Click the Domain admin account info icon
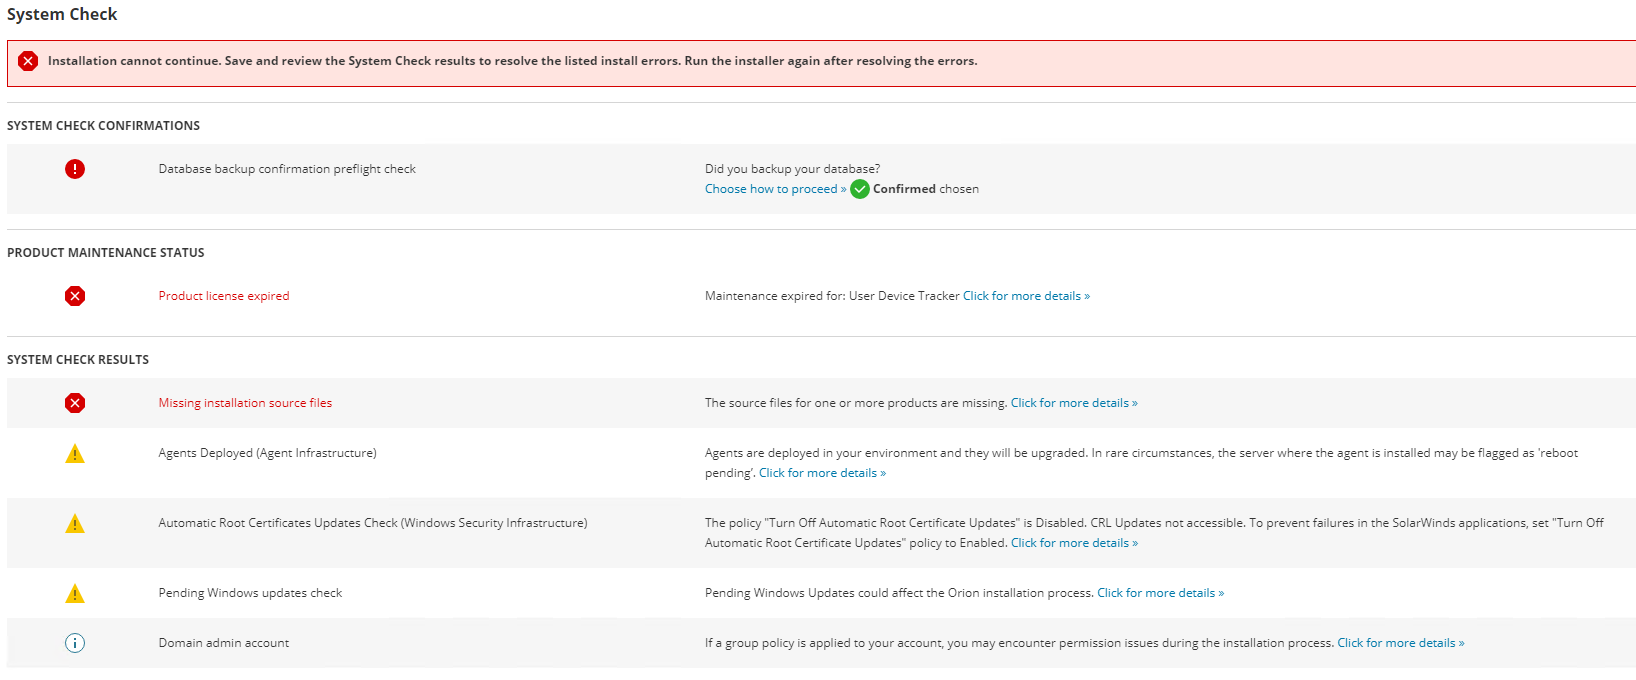The height and width of the screenshot is (680, 1636). (x=75, y=643)
